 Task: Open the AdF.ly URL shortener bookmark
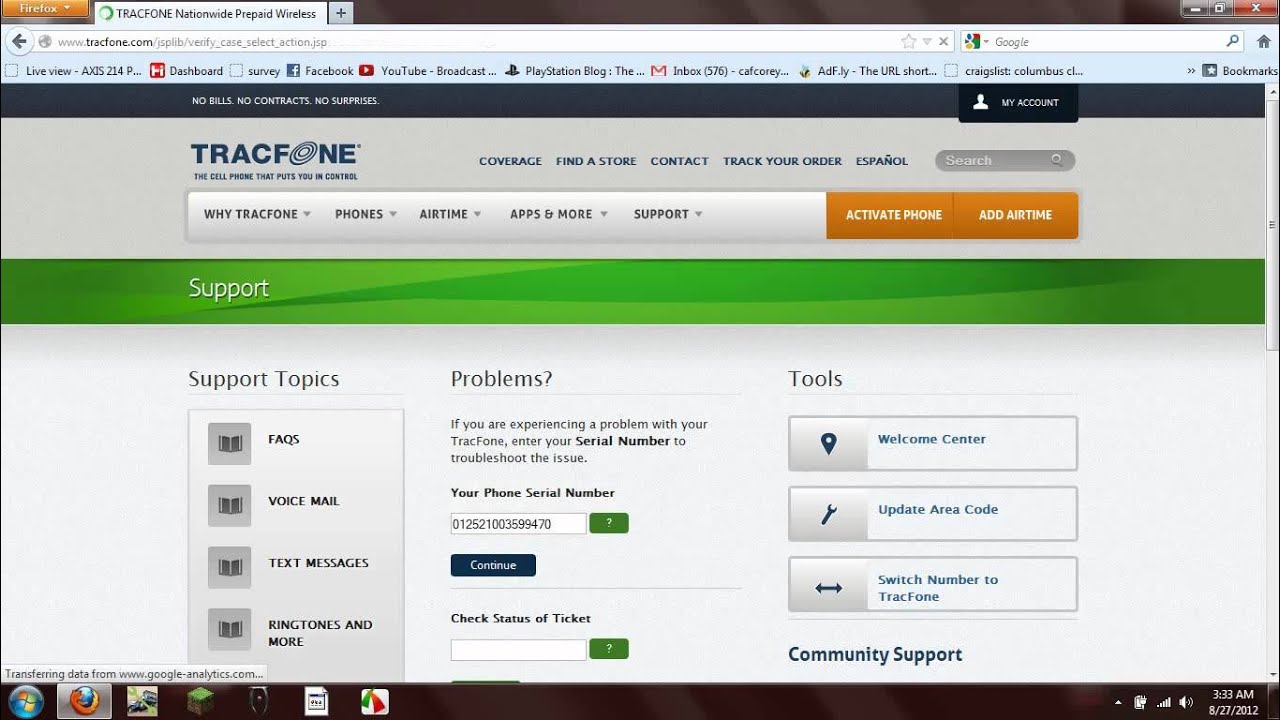867,71
